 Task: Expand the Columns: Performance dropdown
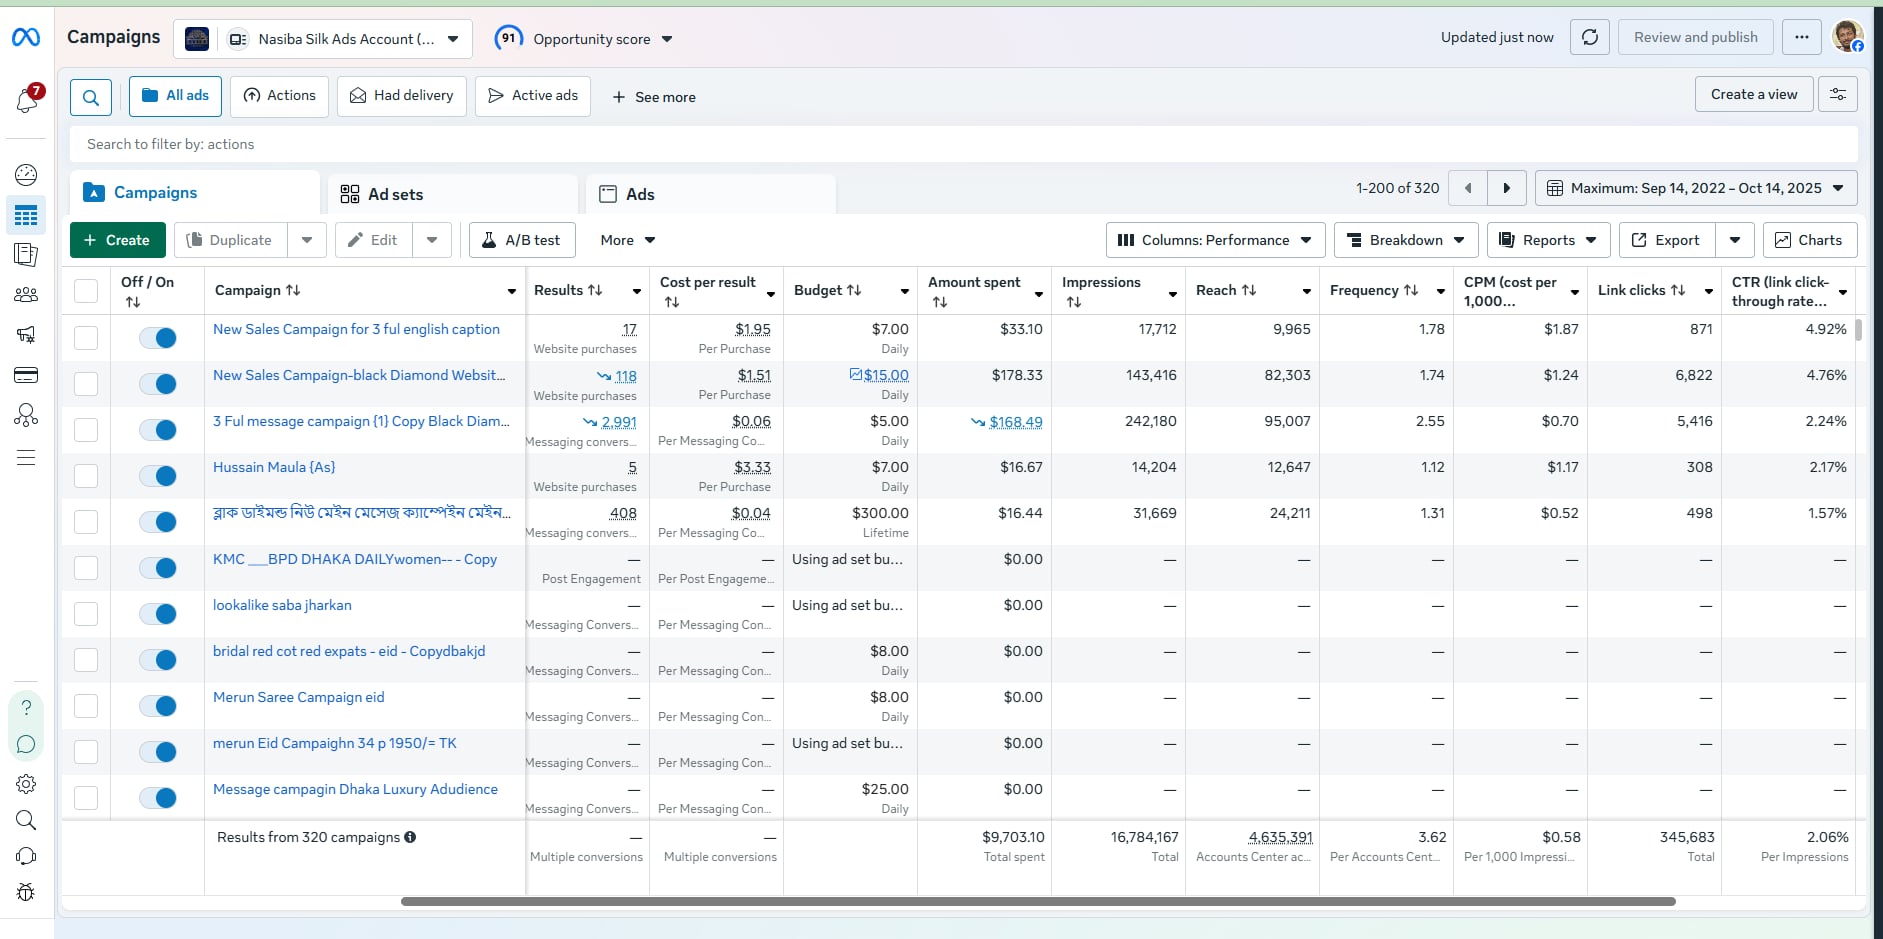point(1214,240)
